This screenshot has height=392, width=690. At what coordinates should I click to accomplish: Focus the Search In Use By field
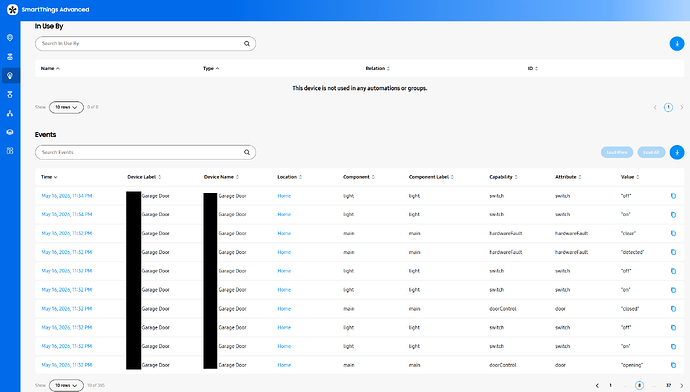tap(145, 44)
